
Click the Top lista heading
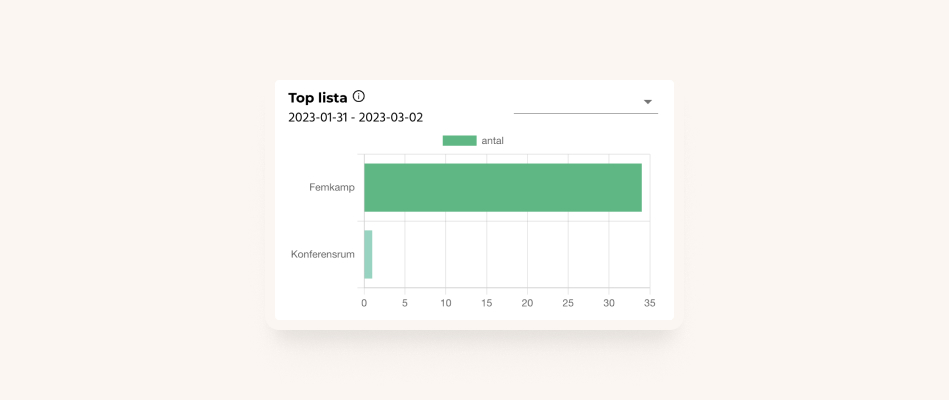click(318, 97)
